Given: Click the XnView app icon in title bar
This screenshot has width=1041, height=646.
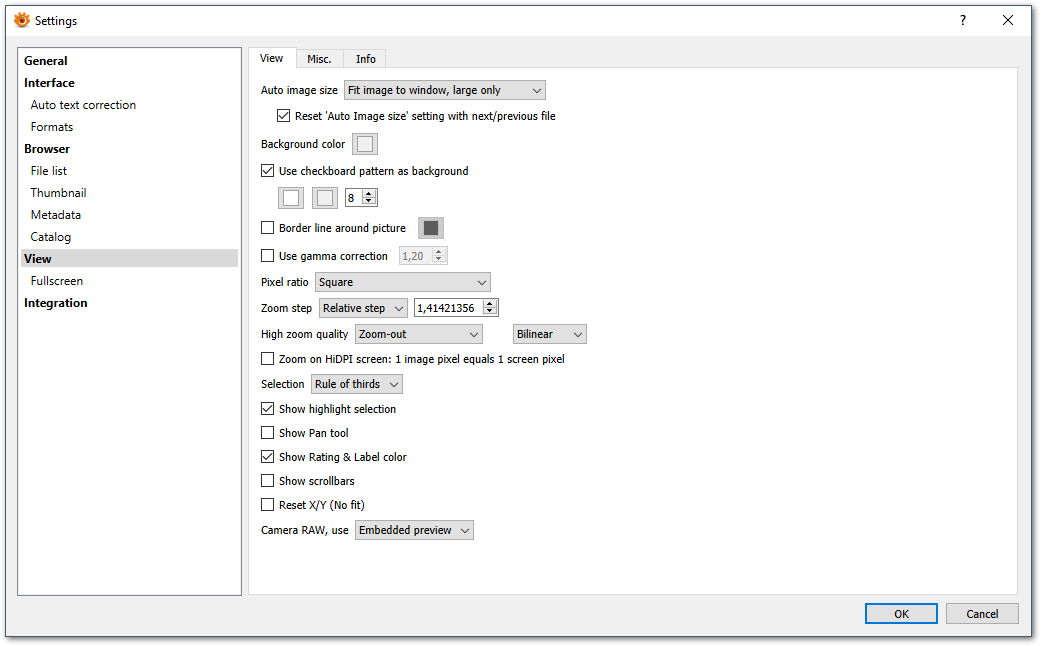Looking at the screenshot, I should pos(22,20).
